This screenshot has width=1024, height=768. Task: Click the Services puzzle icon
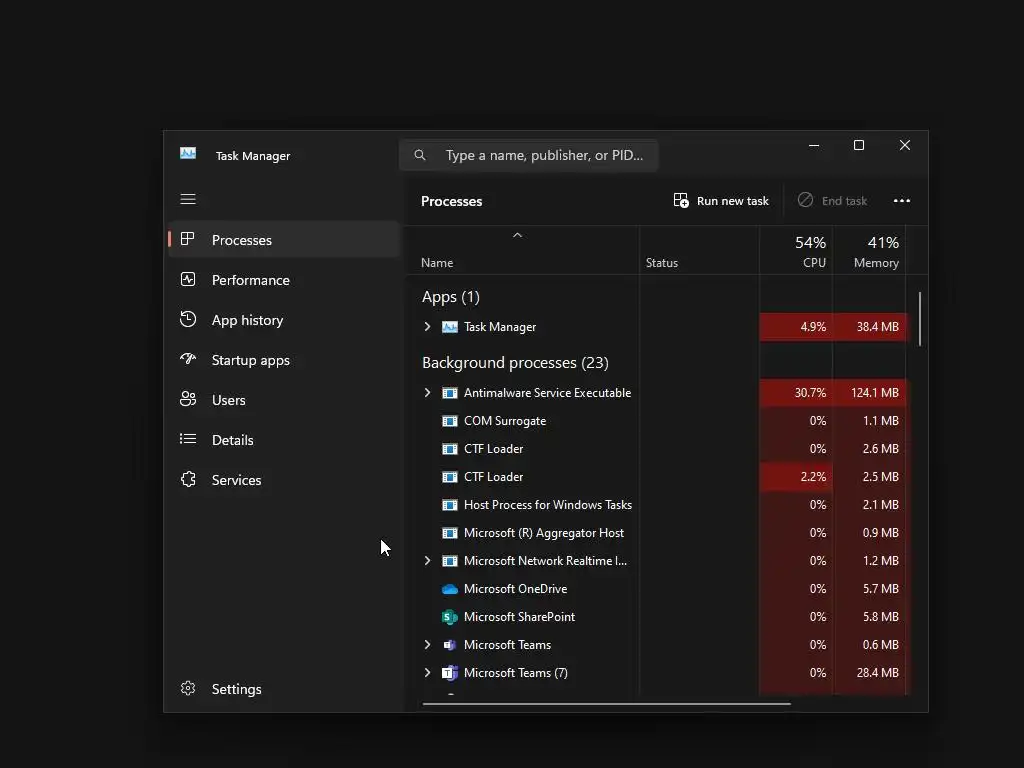pyautogui.click(x=188, y=479)
